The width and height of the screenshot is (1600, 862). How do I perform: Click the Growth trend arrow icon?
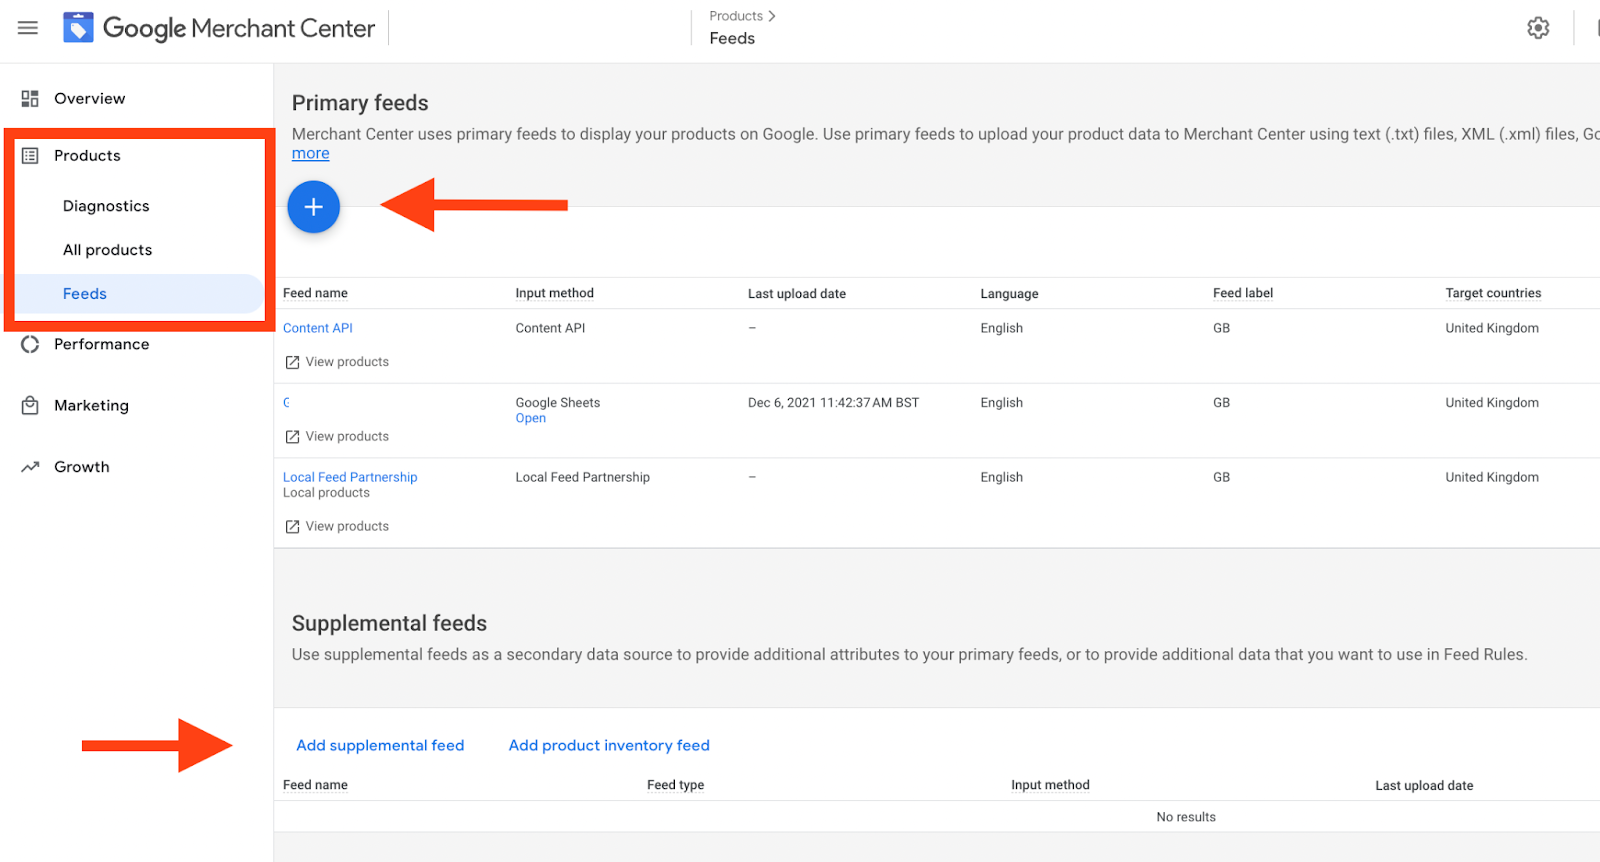[x=30, y=467]
